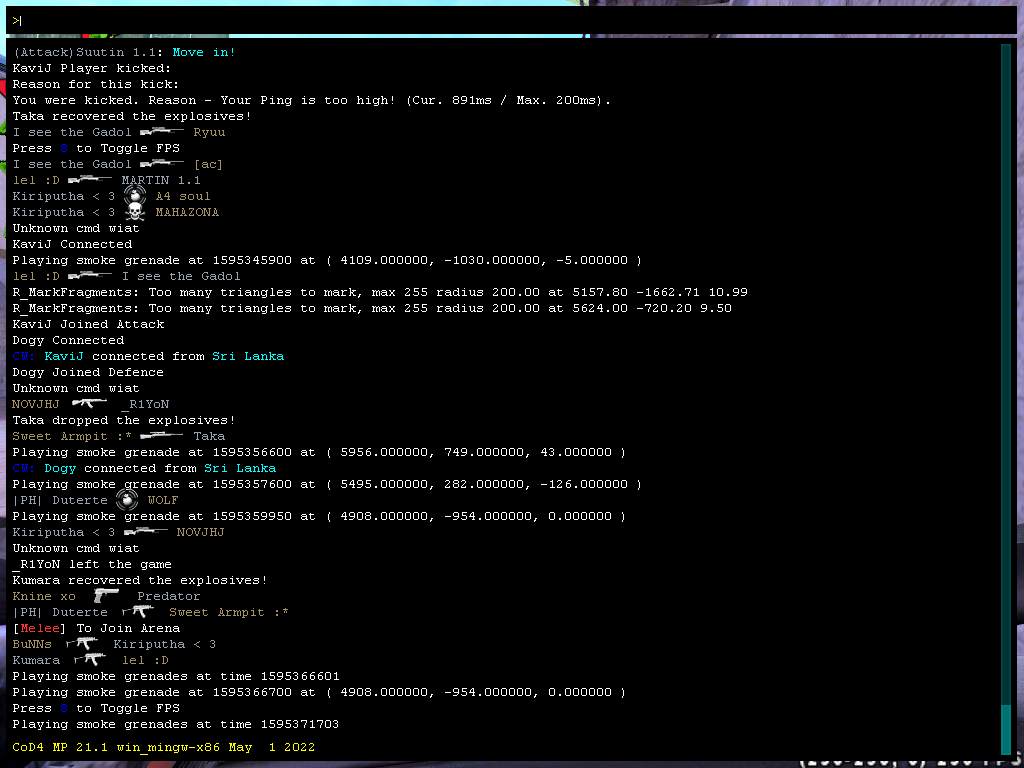The width and height of the screenshot is (1024, 768).
Task: Select the sniper icon before Taka
Action: point(162,436)
